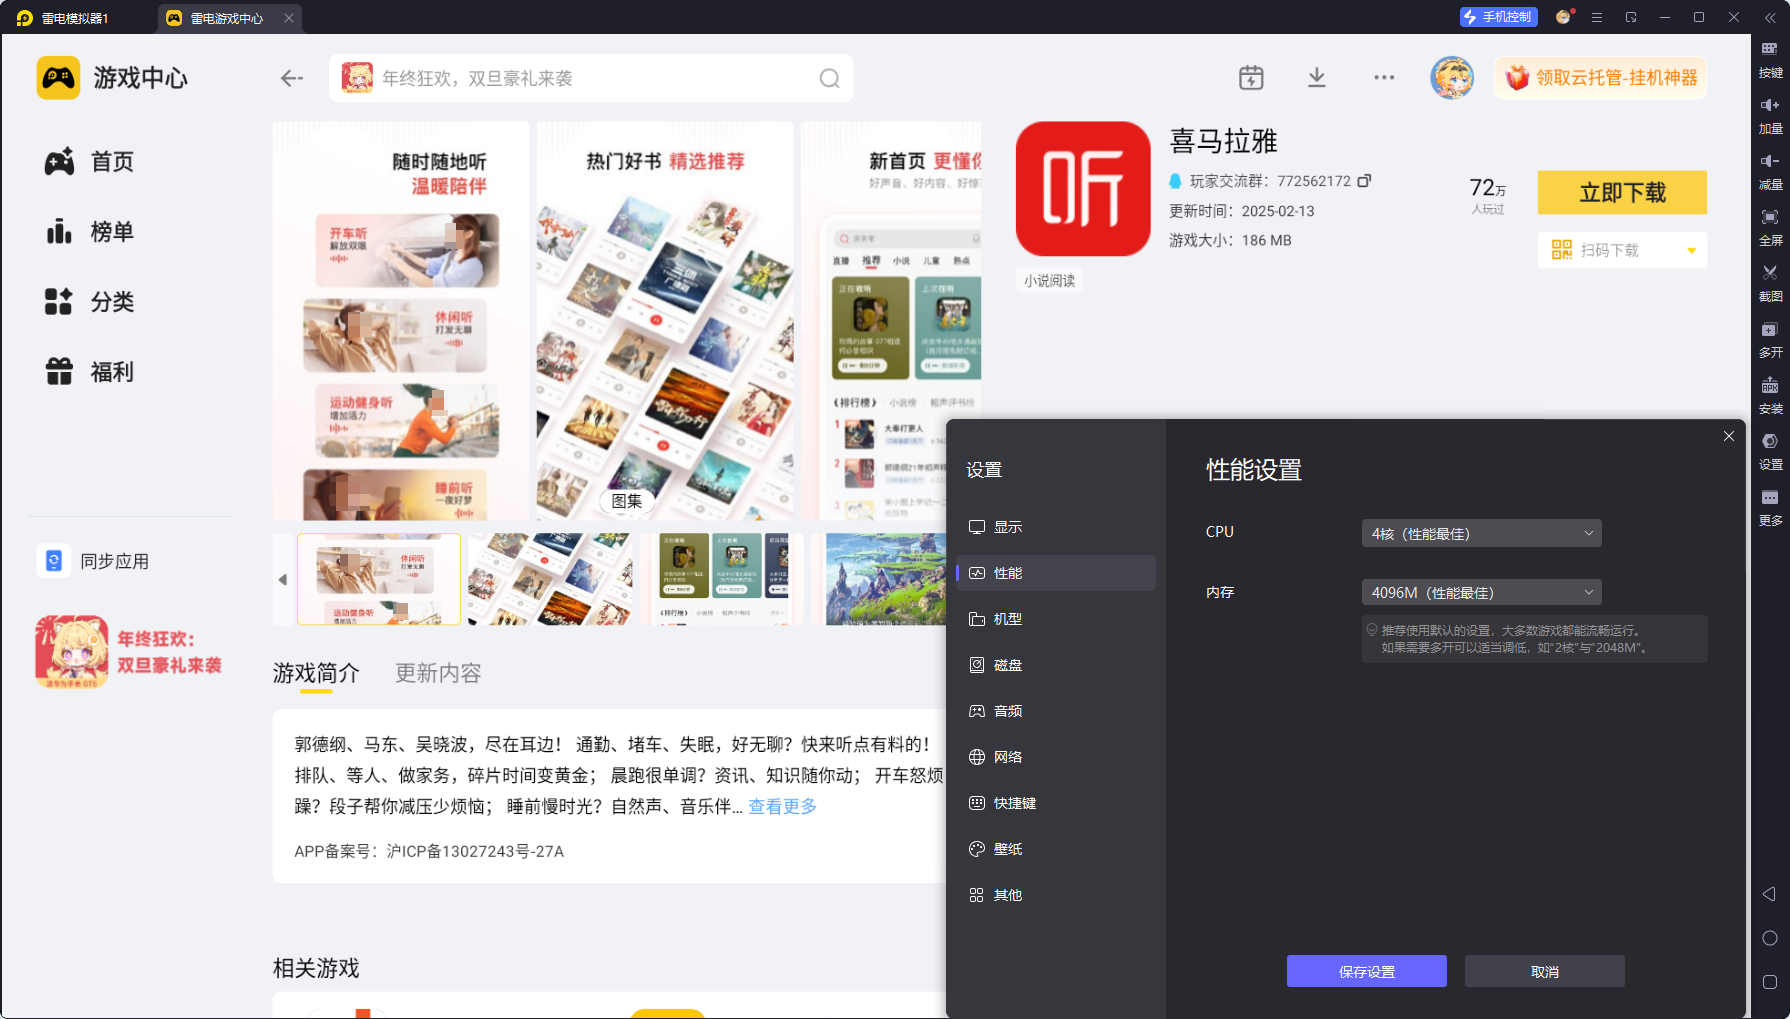Open 网络 settings section
Image resolution: width=1790 pixels, height=1019 pixels.
(1007, 757)
